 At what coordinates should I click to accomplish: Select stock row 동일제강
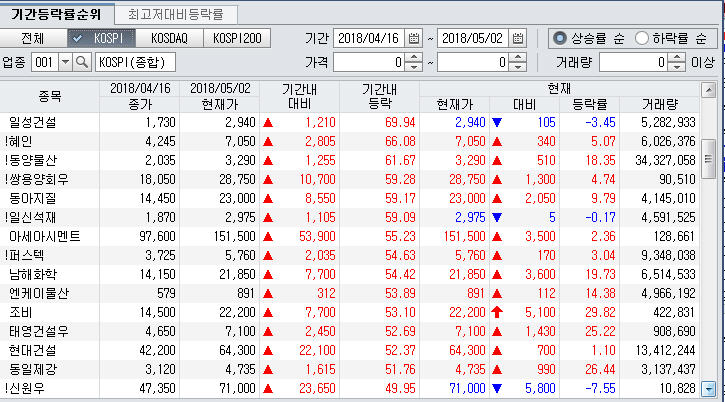pyautogui.click(x=350, y=369)
